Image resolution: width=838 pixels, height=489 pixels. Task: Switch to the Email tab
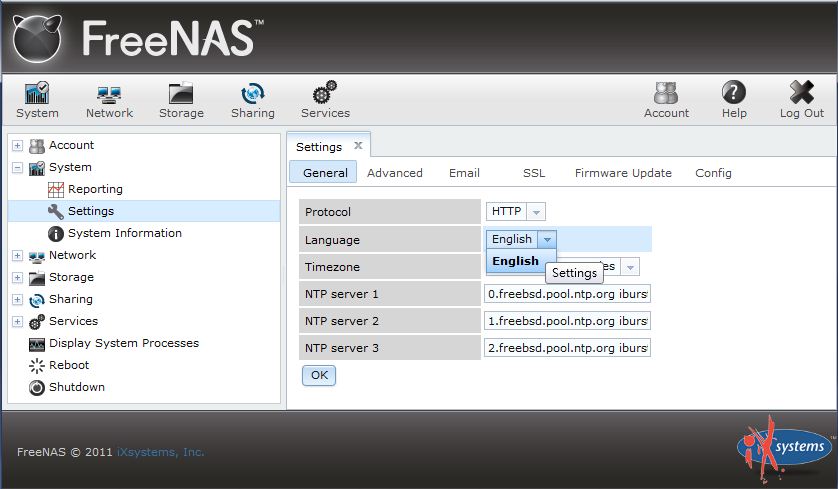464,173
